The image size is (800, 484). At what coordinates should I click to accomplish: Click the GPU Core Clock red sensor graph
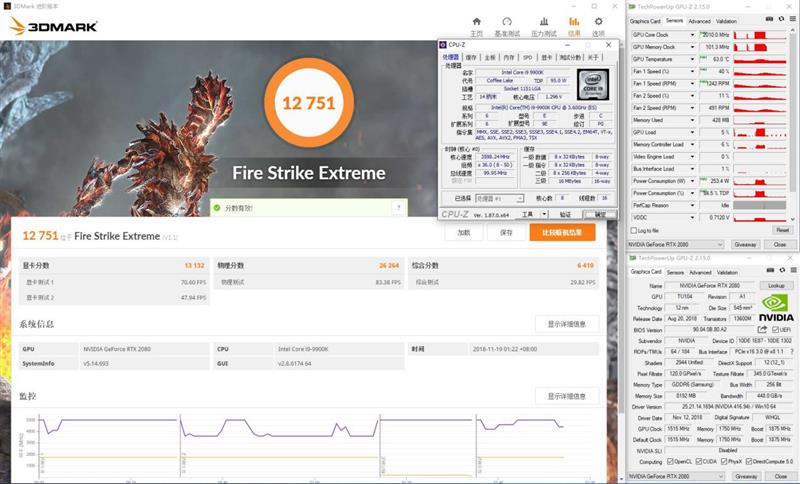pos(759,35)
